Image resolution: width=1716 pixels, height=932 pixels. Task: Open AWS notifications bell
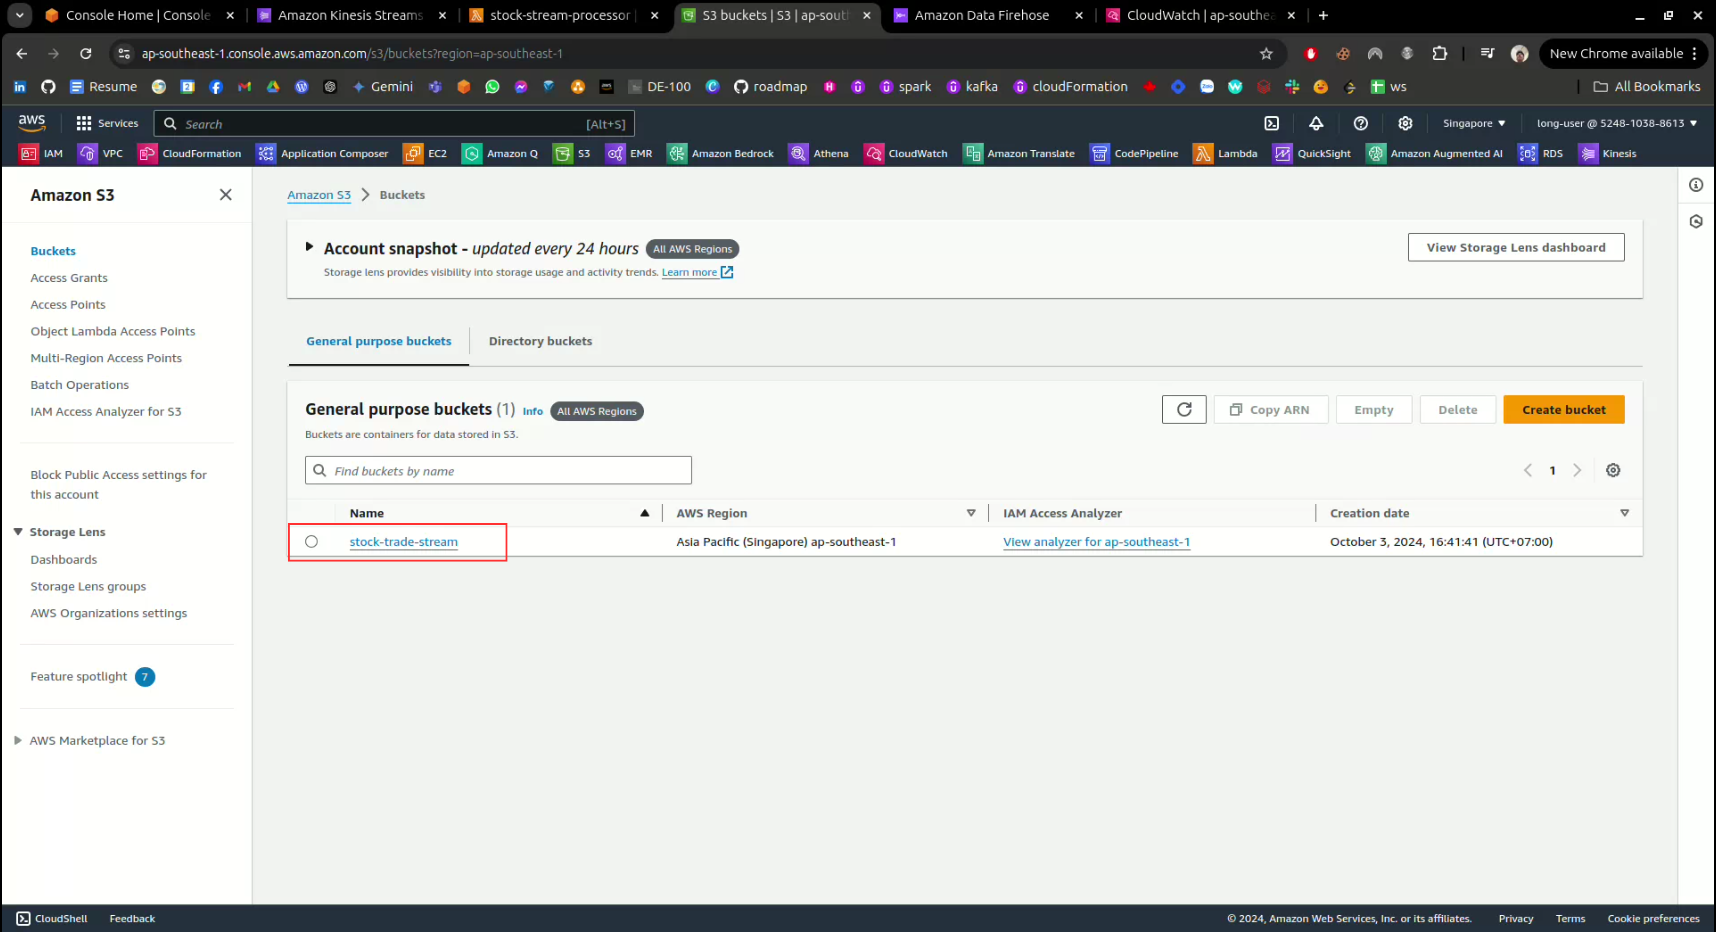pos(1316,123)
